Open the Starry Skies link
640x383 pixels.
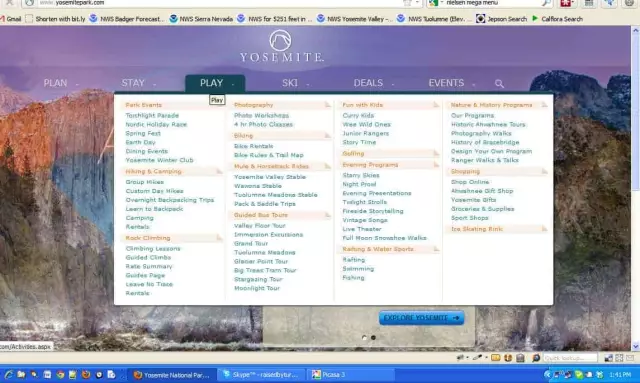(361, 176)
